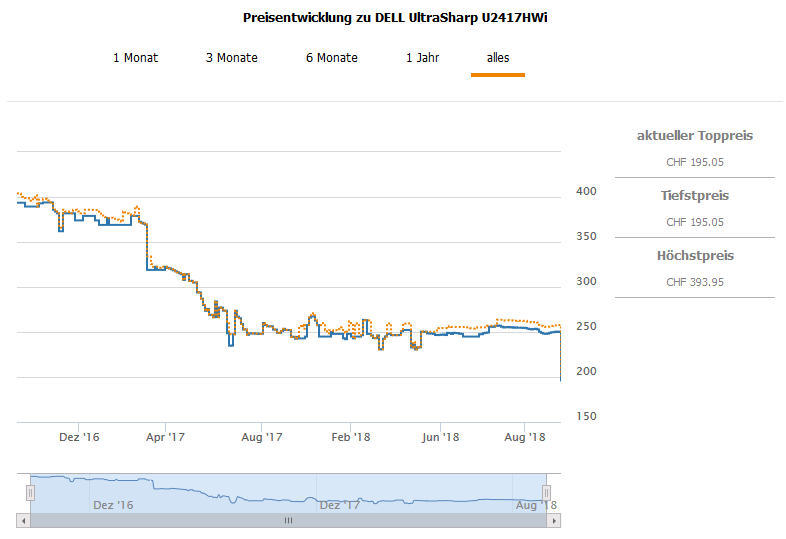786x539 pixels.
Task: Select the alles tab
Action: point(498,58)
